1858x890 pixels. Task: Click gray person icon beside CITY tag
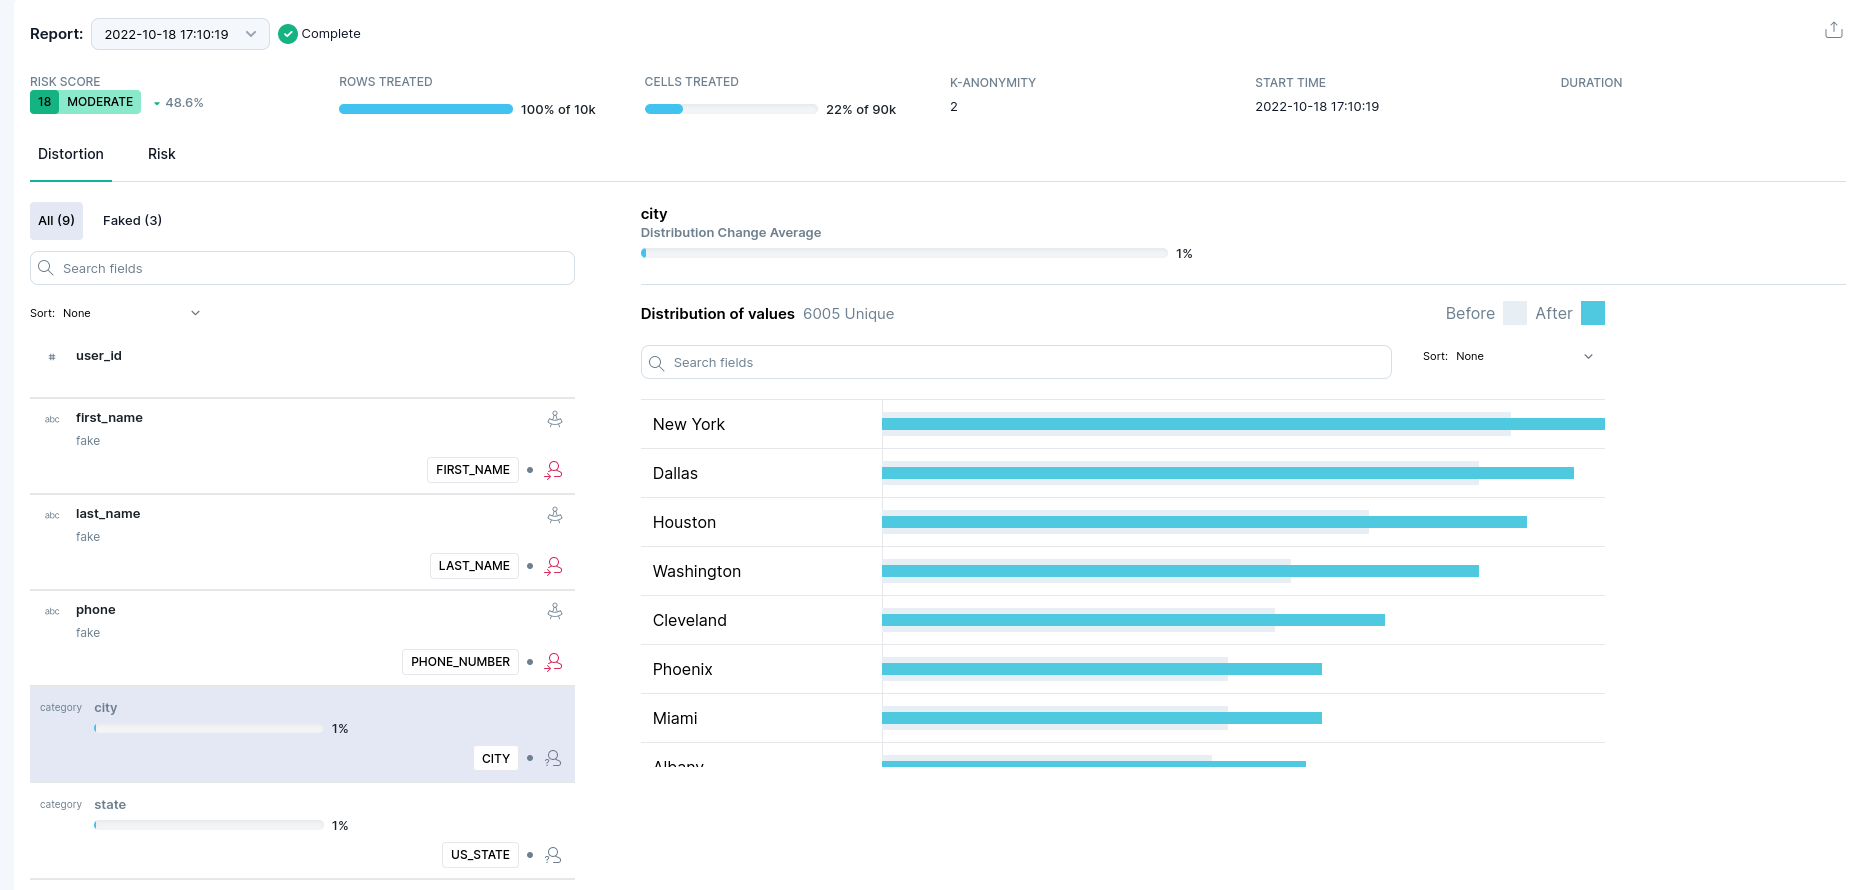(x=553, y=758)
